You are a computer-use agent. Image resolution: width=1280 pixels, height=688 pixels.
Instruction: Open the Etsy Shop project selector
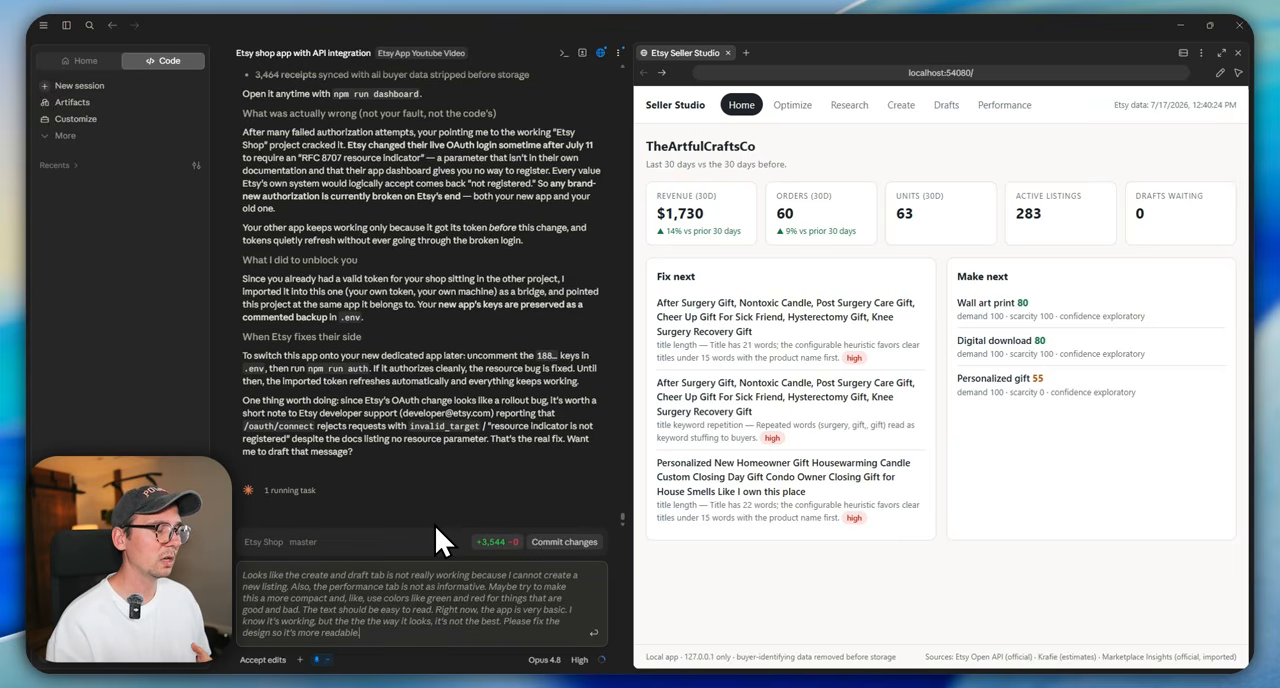pos(263,542)
